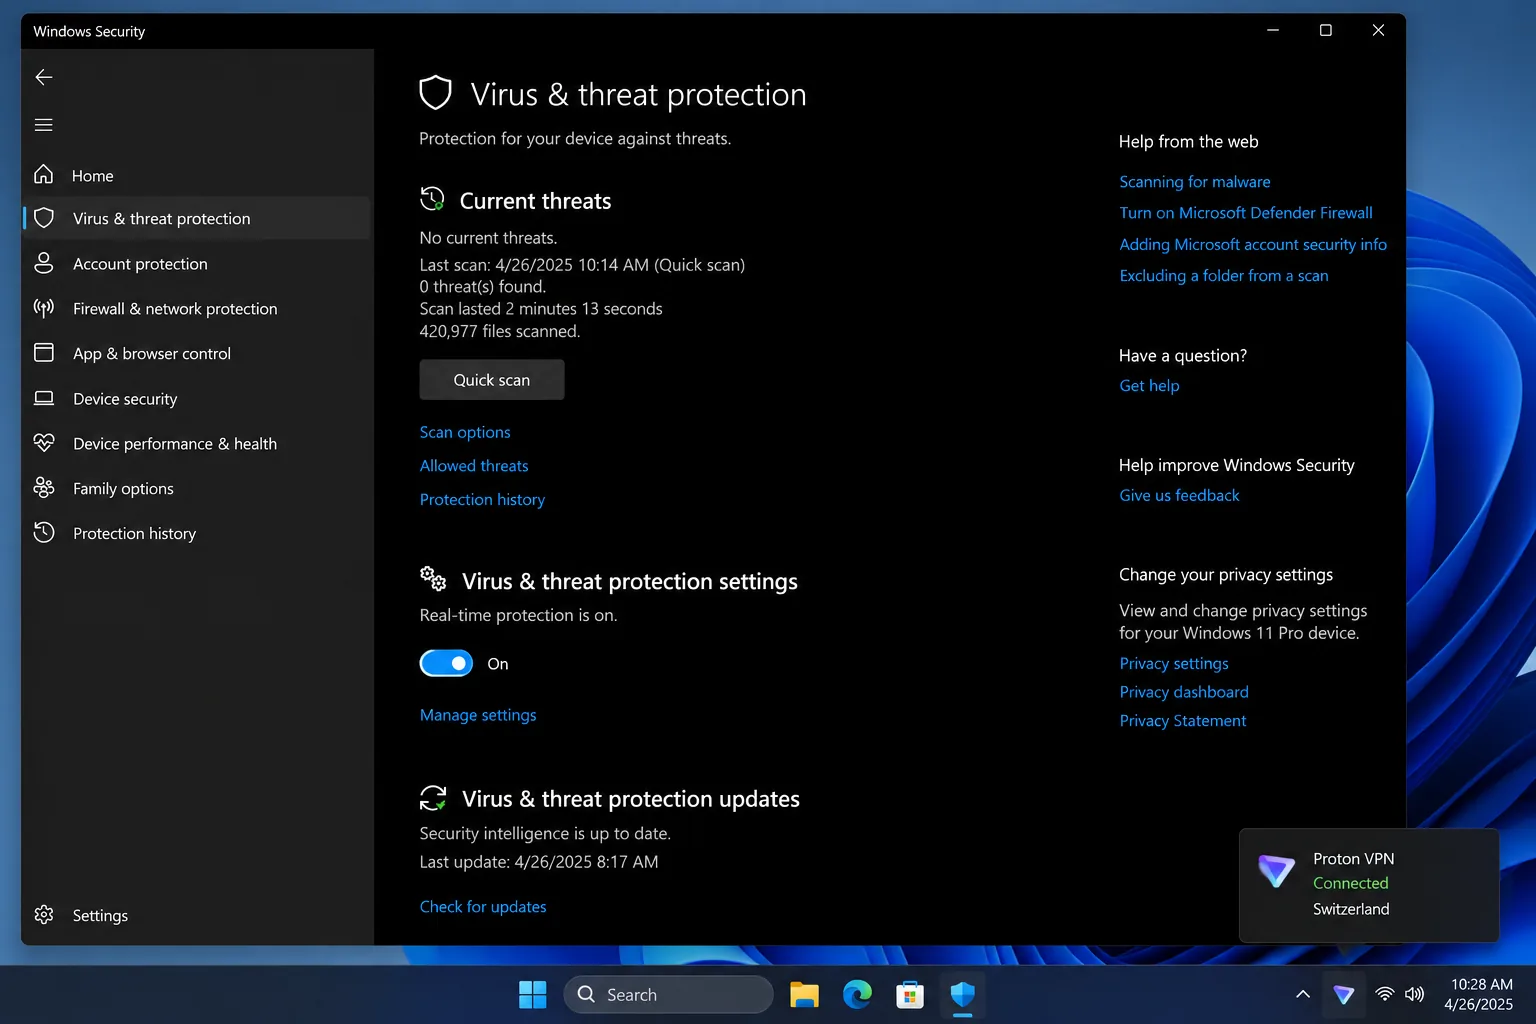This screenshot has width=1536, height=1024.
Task: Open Protection history link under Current threats
Action: tap(482, 500)
